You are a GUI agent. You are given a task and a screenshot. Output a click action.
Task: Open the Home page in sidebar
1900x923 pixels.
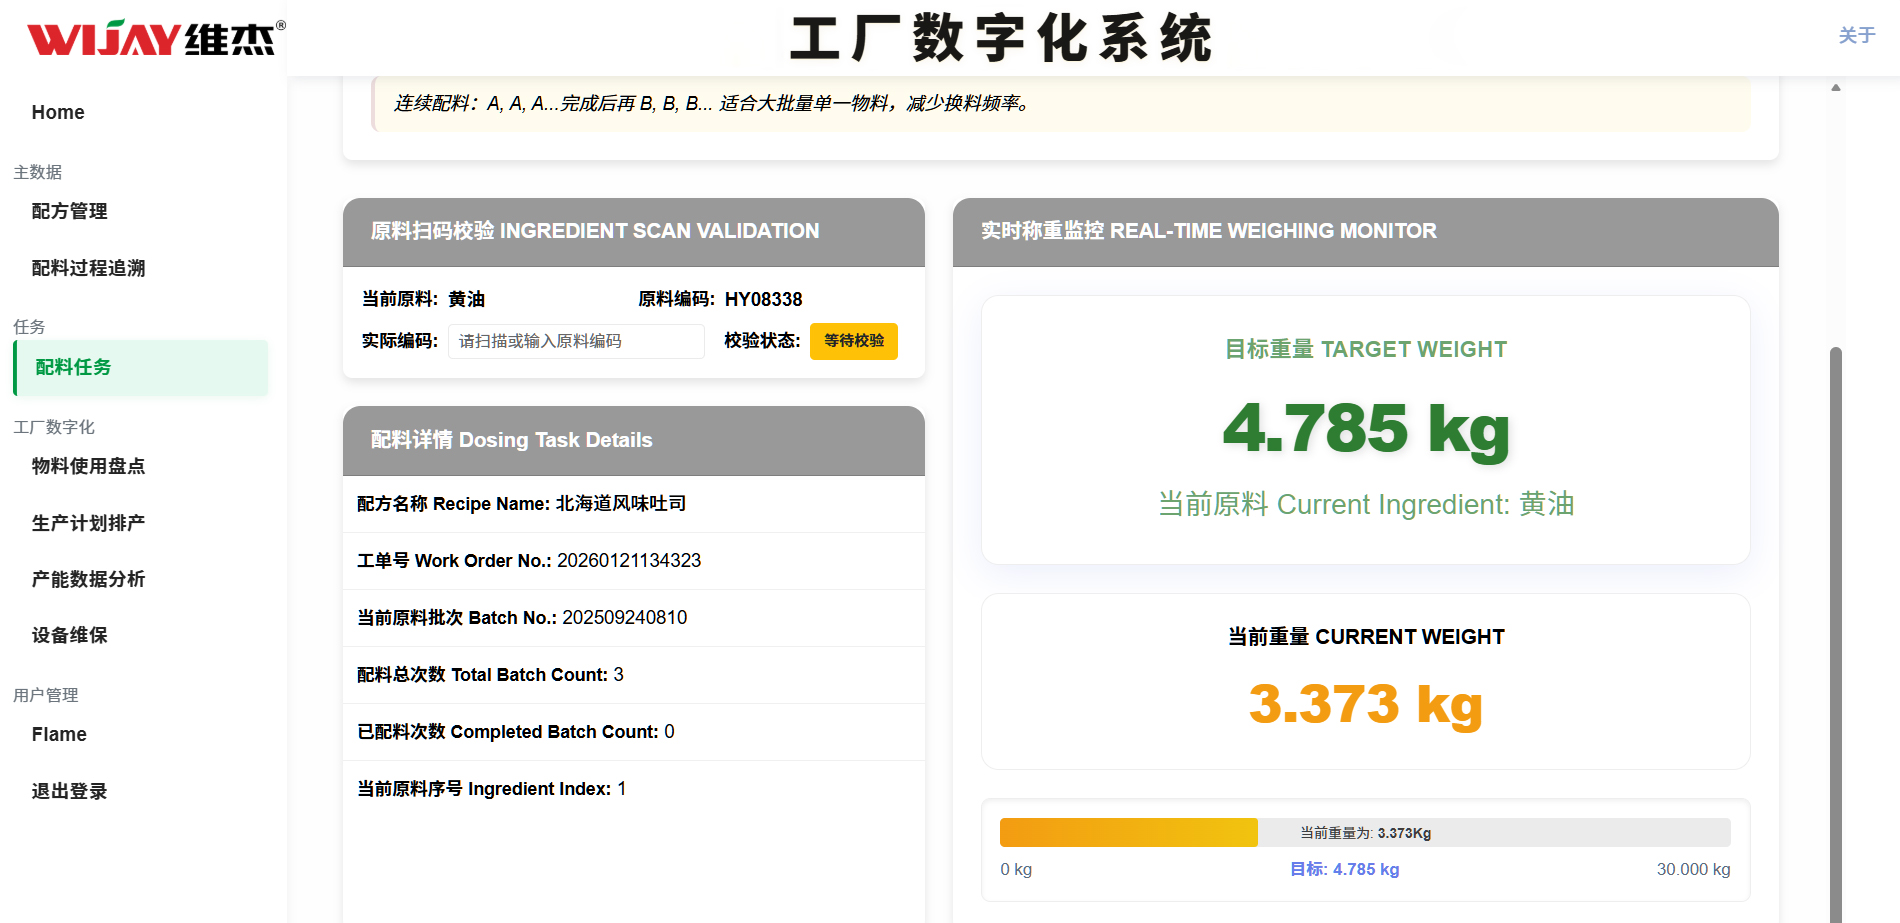pyautogui.click(x=58, y=112)
